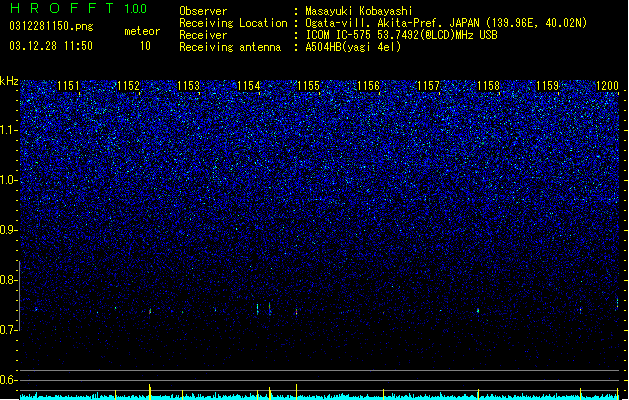This screenshot has height=400, width=629.
Task: Click the HROFFT 1.0.0 title text
Action: 79,8
